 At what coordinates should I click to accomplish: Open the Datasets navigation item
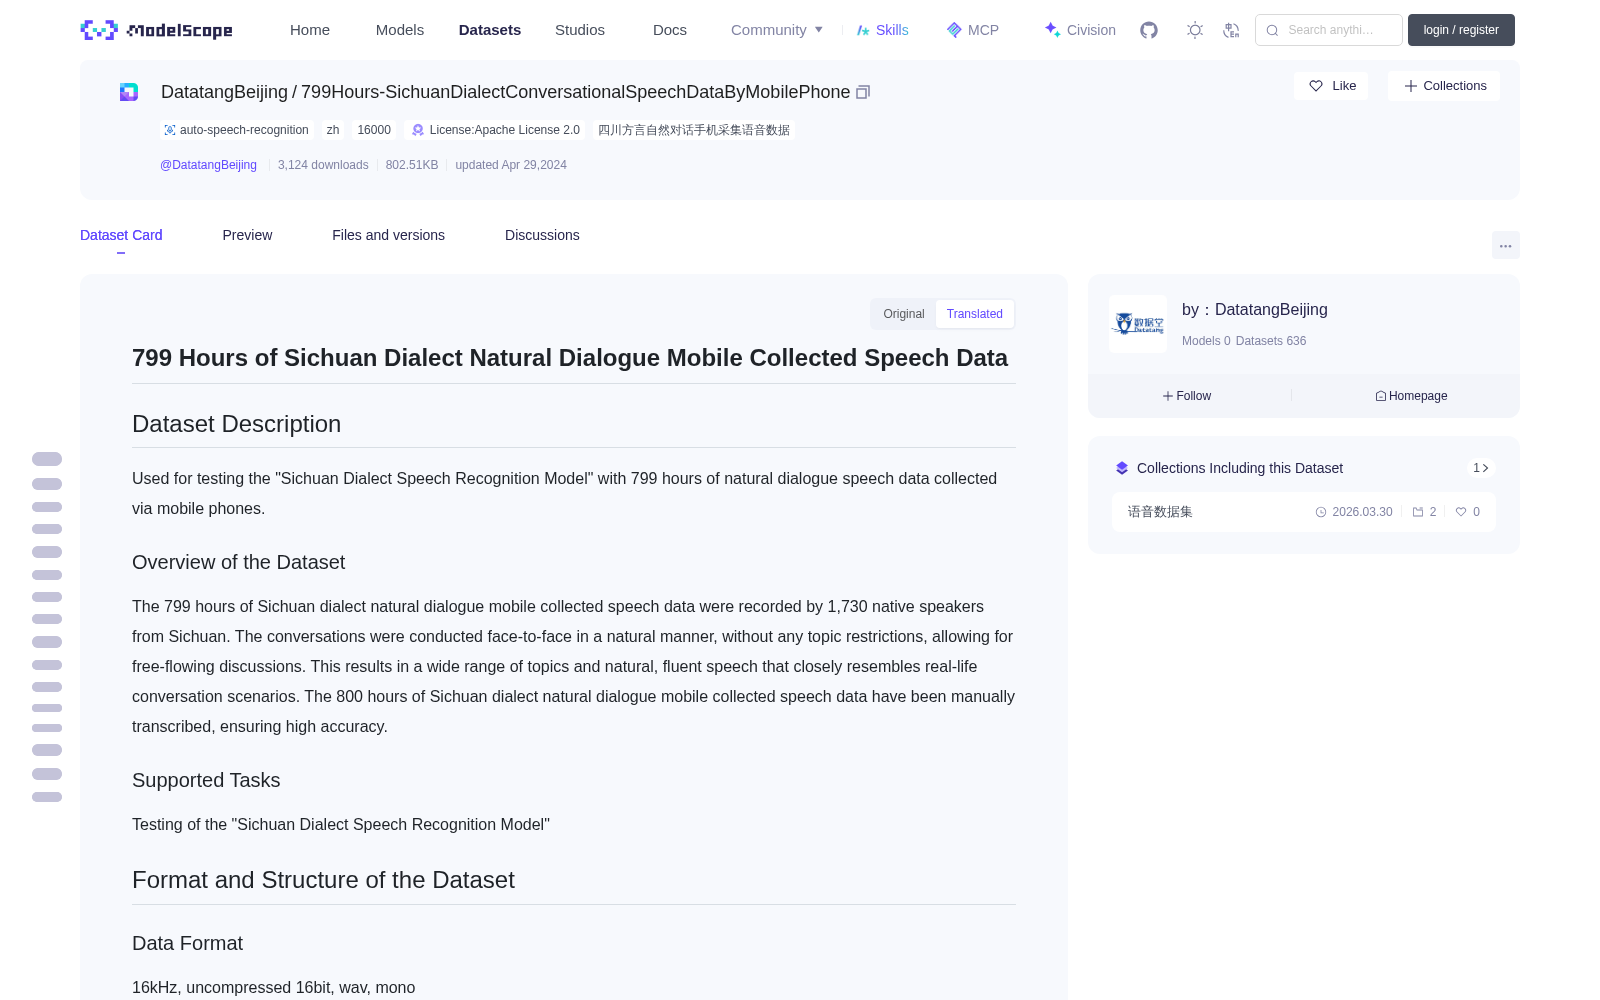(x=490, y=30)
